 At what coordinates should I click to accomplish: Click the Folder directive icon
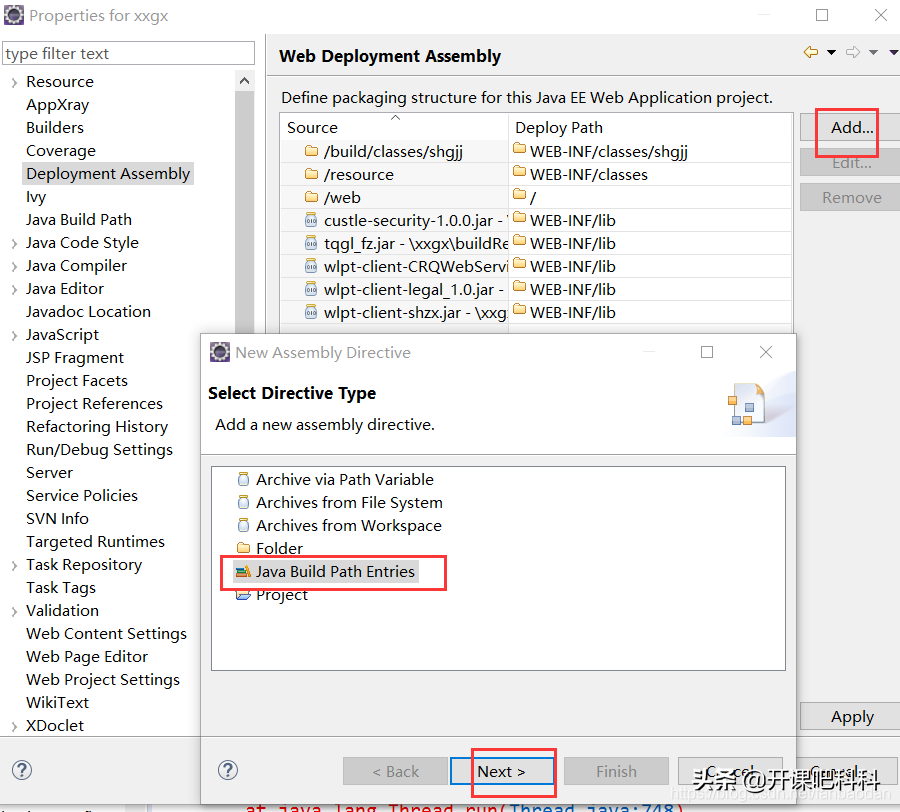243,547
